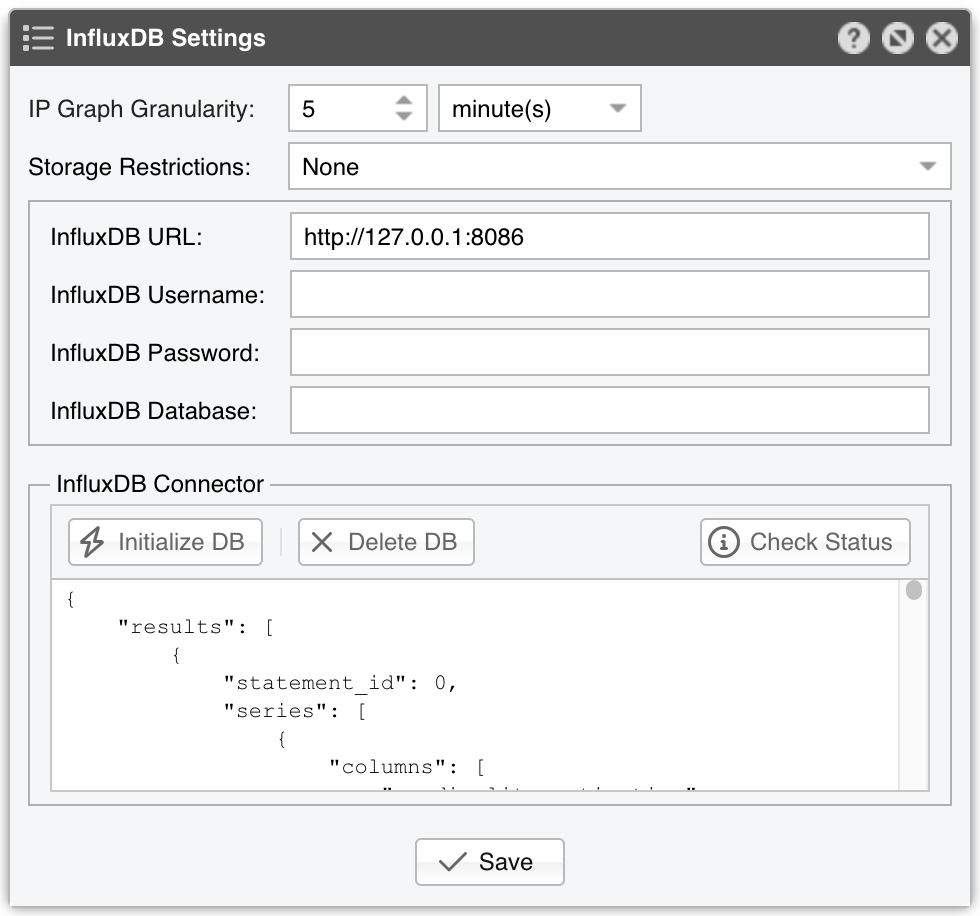Click the "statement_id": 0 line in output
The width and height of the screenshot is (980, 916).
[340, 683]
